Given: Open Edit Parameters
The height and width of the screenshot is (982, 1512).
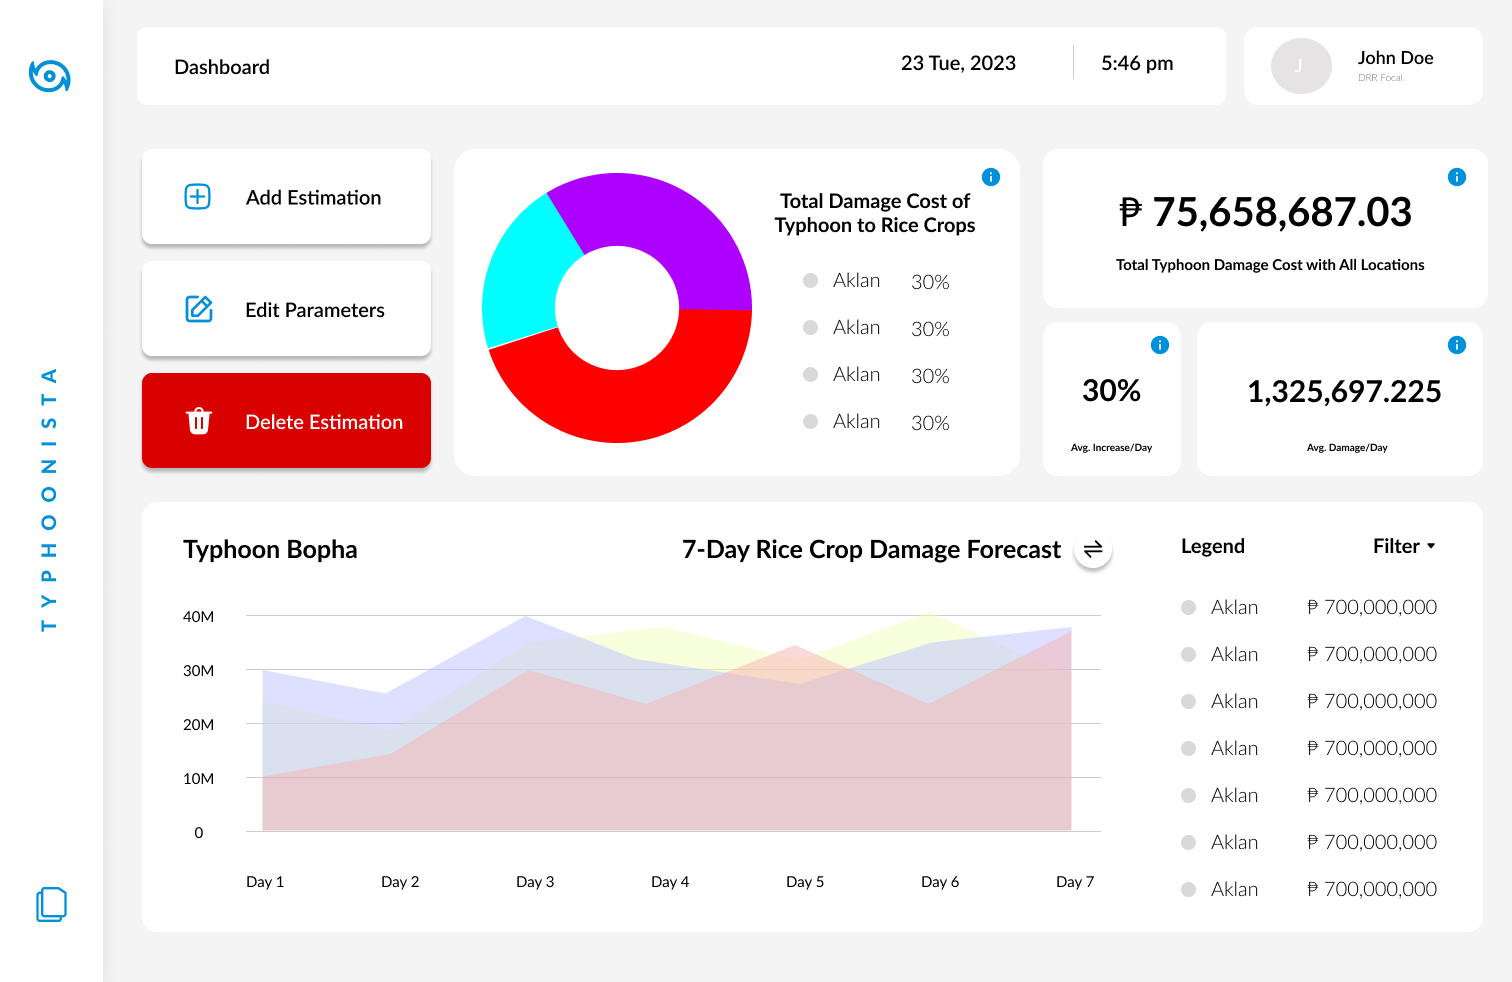Looking at the screenshot, I should pos(286,309).
